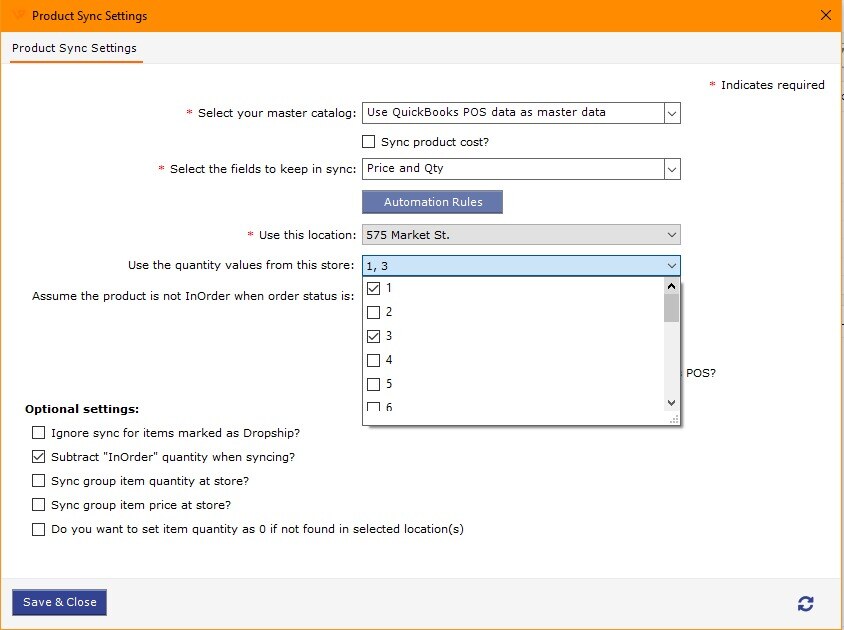Disable Subtract InOrder quantity when syncing
844x630 pixels.
[38, 457]
